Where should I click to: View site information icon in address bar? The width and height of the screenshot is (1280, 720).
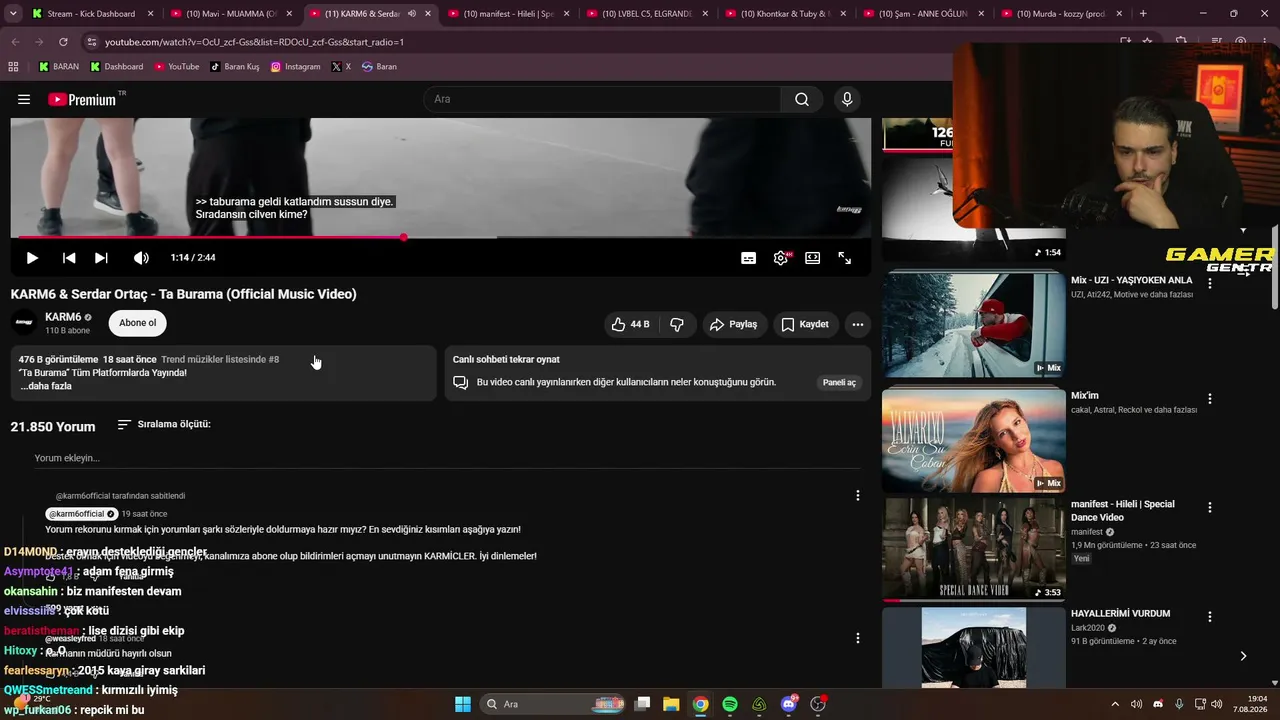pos(91,42)
